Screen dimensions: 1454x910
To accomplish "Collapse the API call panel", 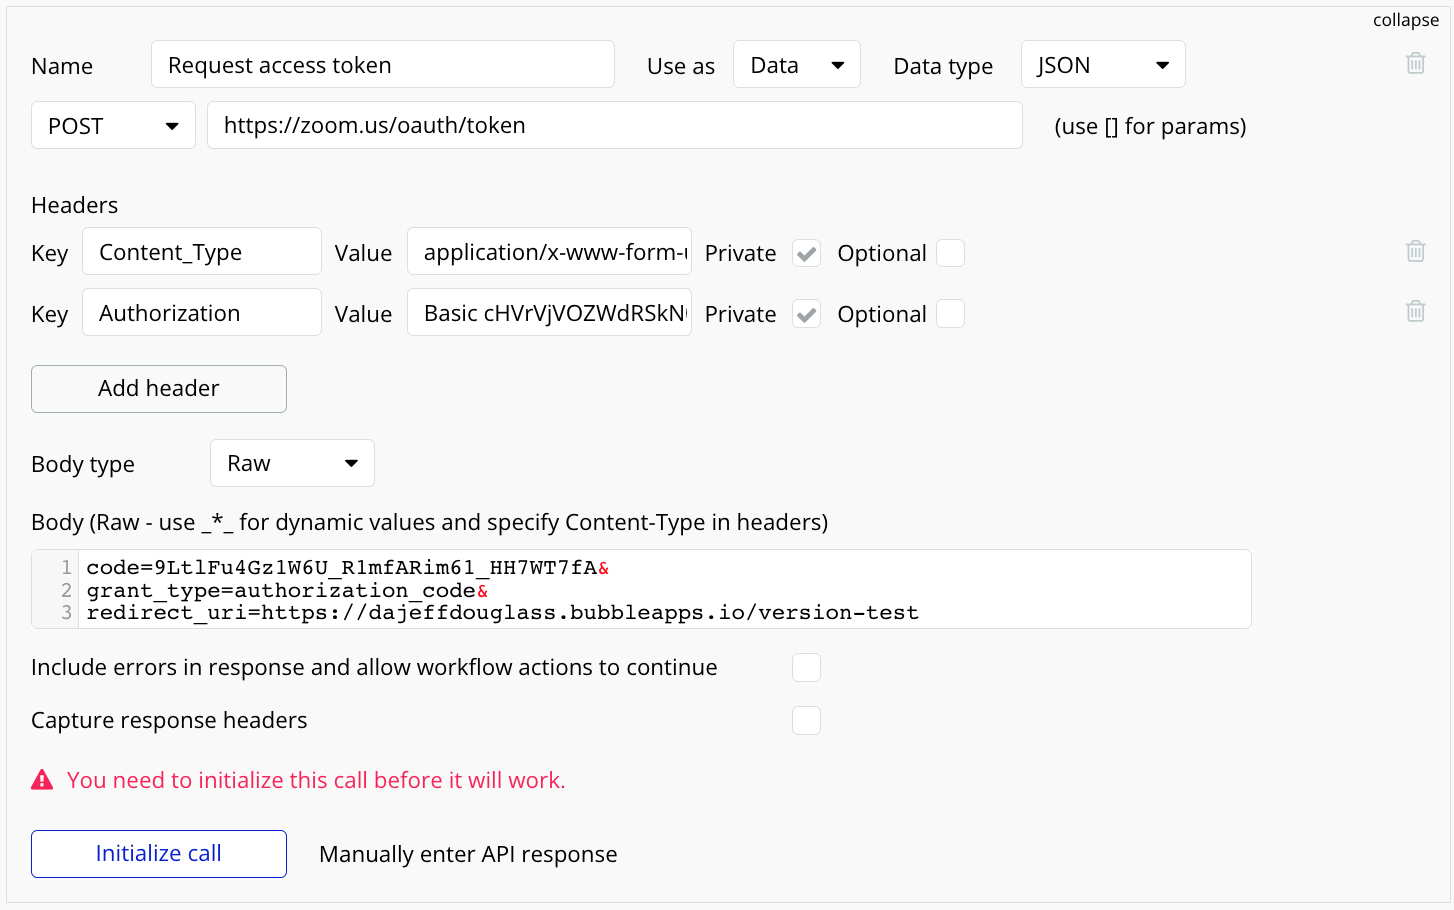I will tap(1405, 20).
